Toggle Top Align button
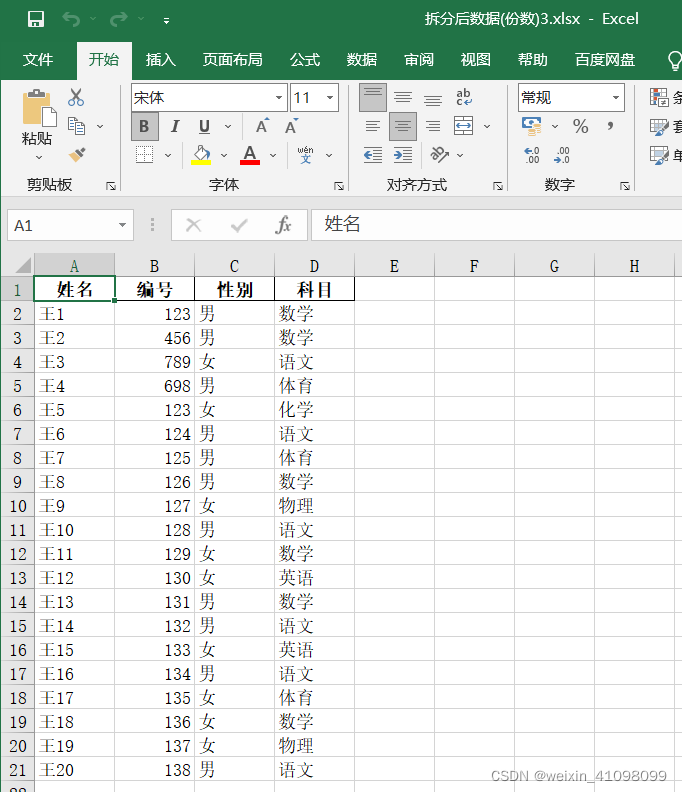682x792 pixels. 373,97
